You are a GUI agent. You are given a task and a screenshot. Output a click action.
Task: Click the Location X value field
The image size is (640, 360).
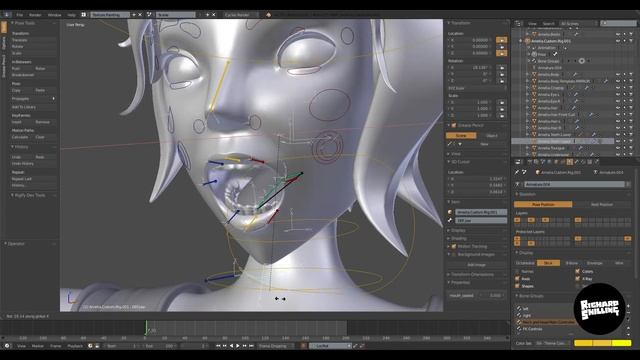pyautogui.click(x=471, y=40)
